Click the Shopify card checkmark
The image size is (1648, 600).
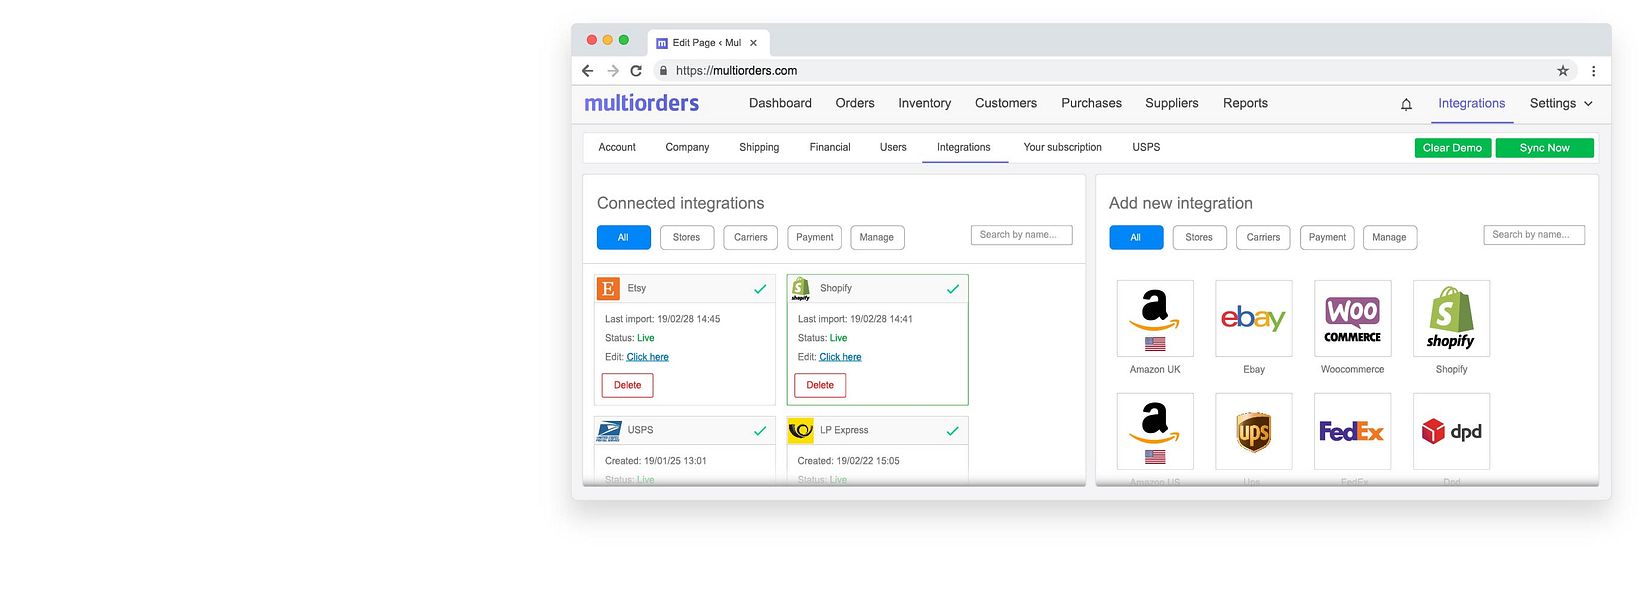click(x=953, y=289)
